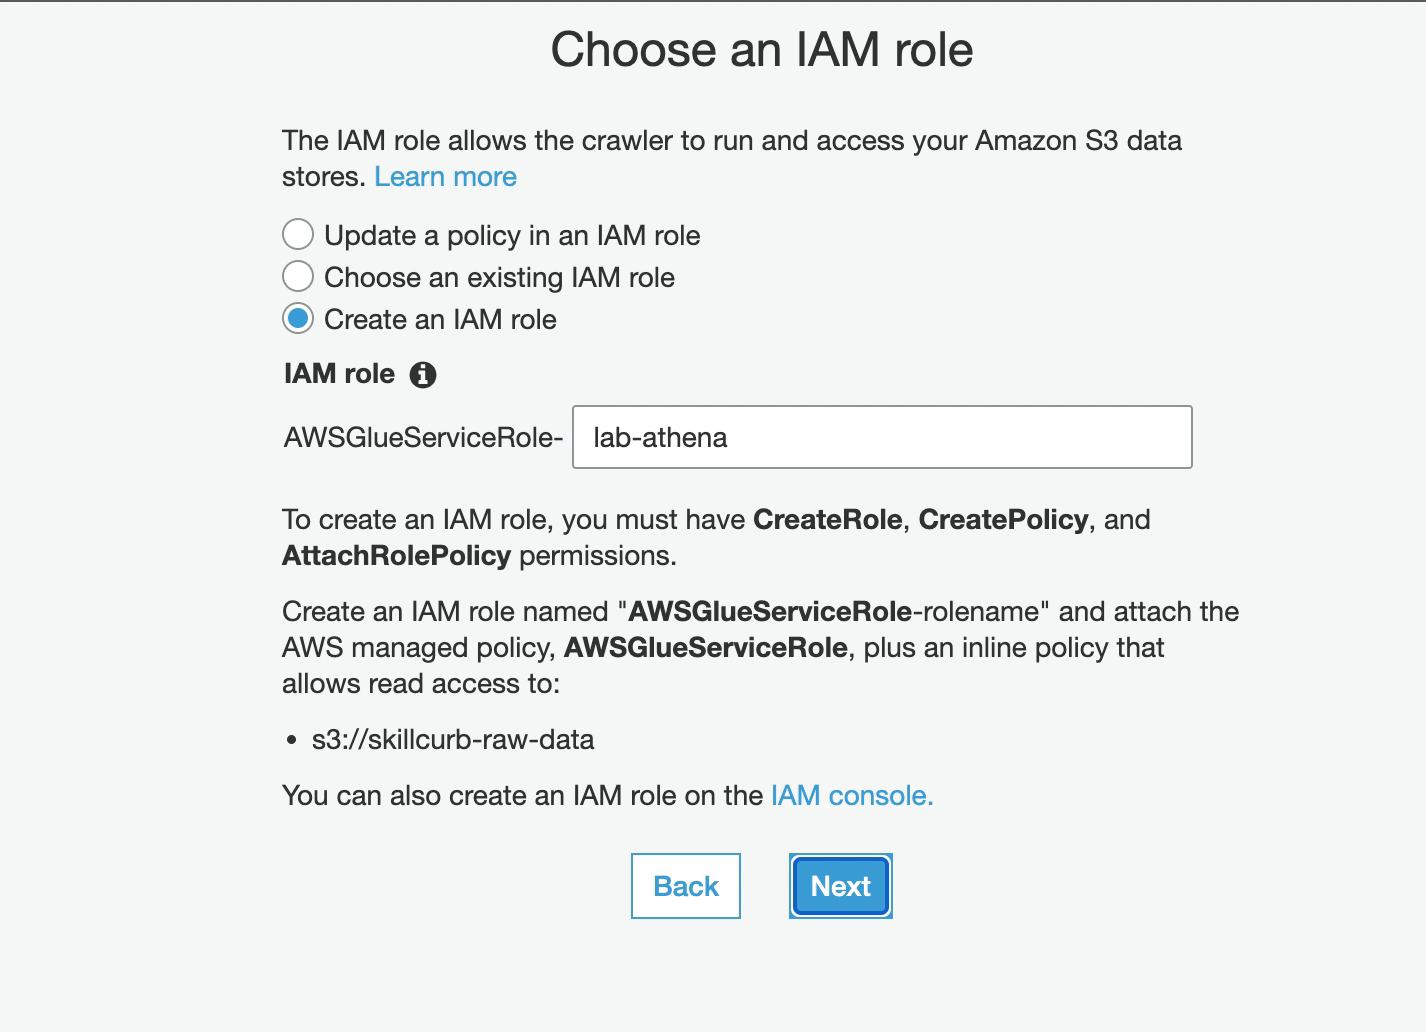
Task: Select the Create an IAM role radio button
Action: tap(298, 319)
